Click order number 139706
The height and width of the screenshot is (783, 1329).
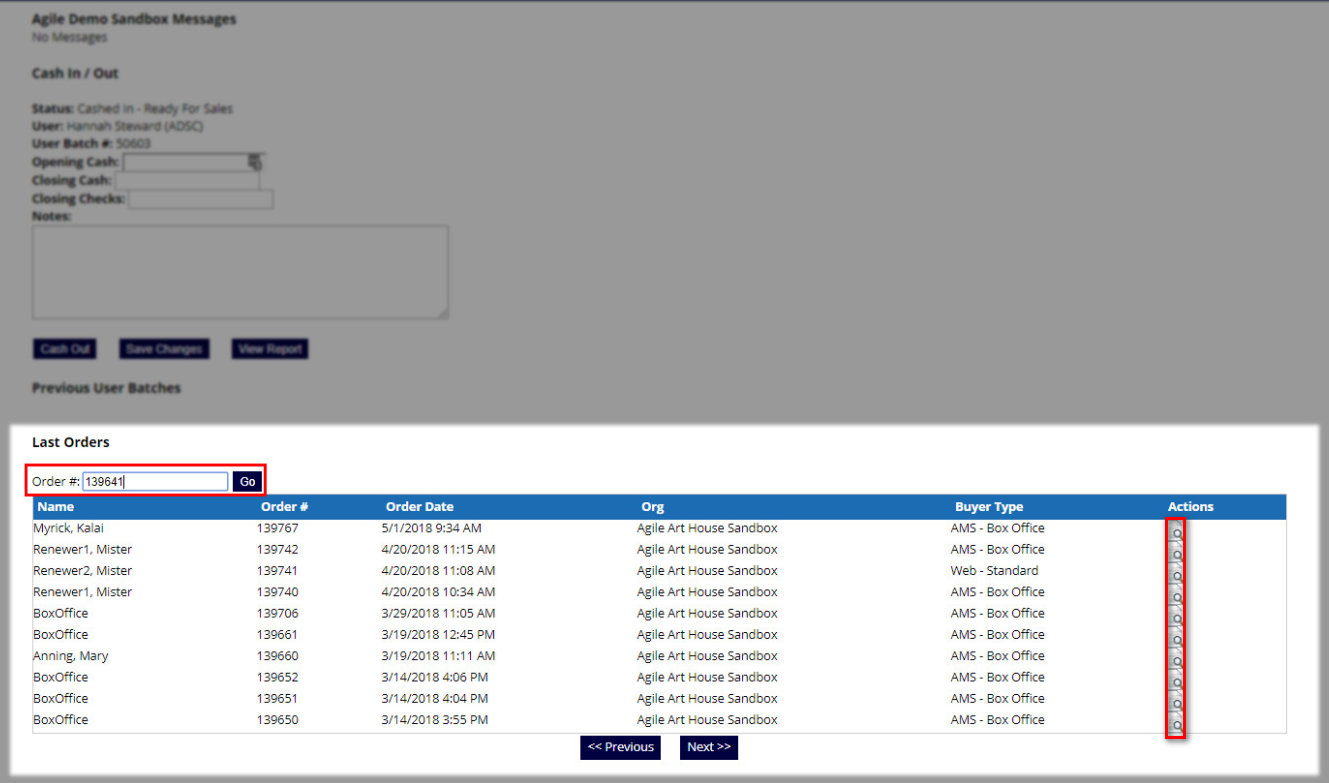click(278, 613)
